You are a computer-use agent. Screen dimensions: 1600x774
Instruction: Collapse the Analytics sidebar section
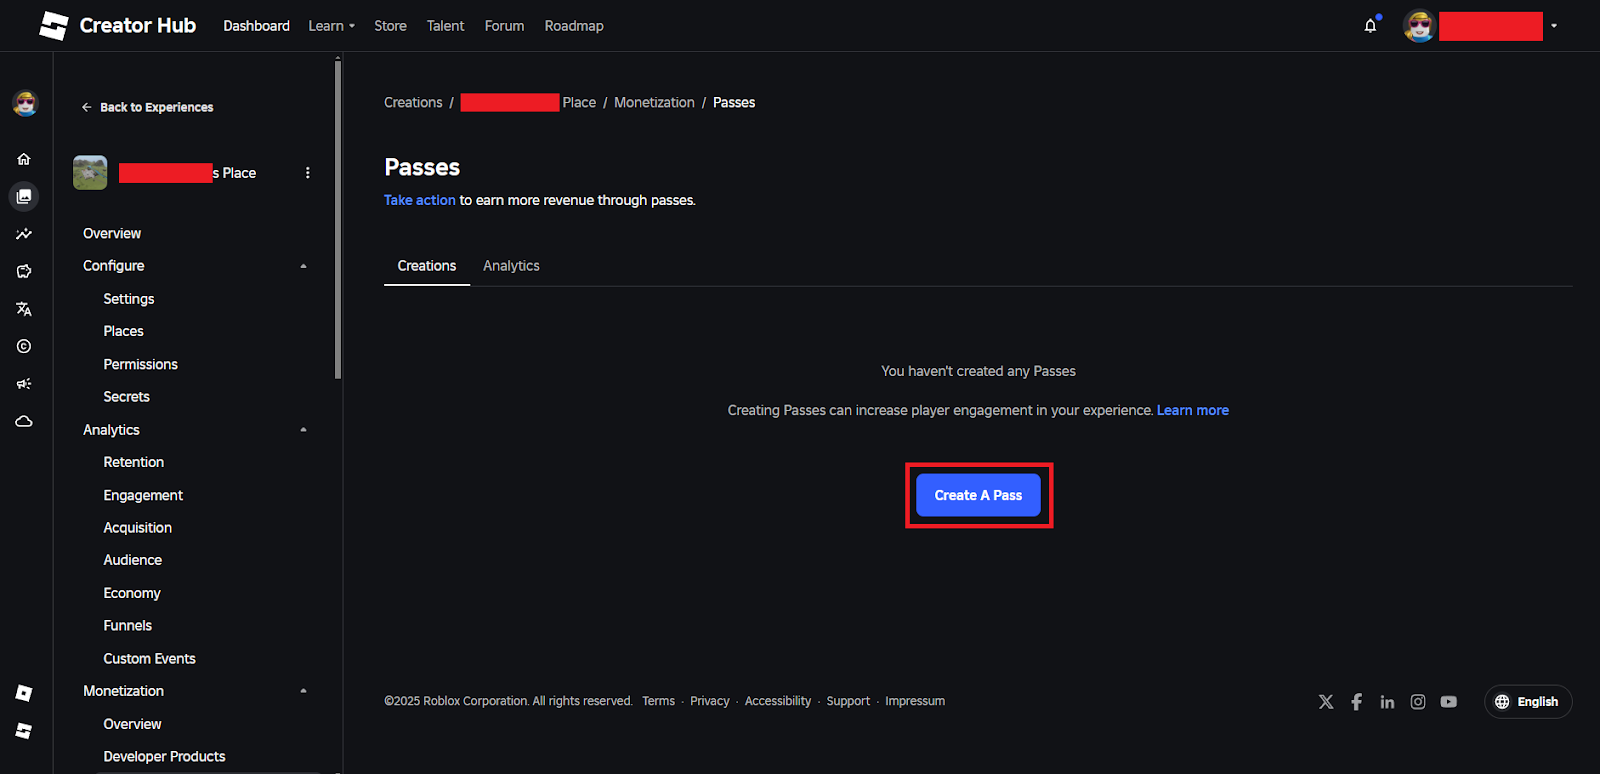(304, 430)
